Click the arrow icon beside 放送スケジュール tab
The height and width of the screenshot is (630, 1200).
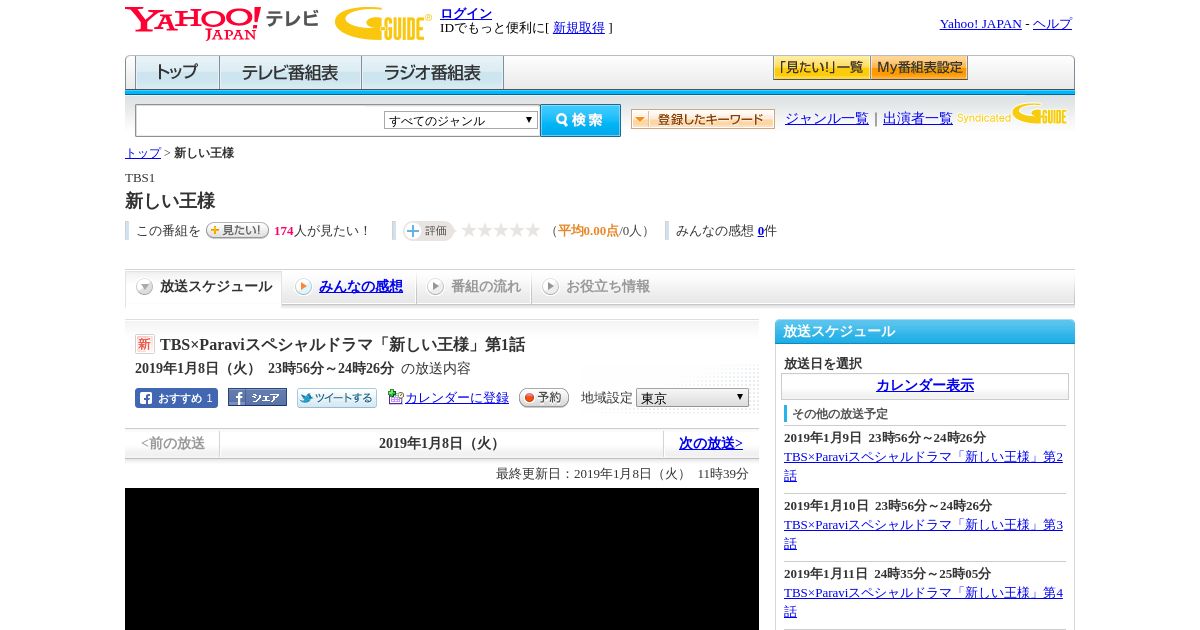[x=145, y=287]
